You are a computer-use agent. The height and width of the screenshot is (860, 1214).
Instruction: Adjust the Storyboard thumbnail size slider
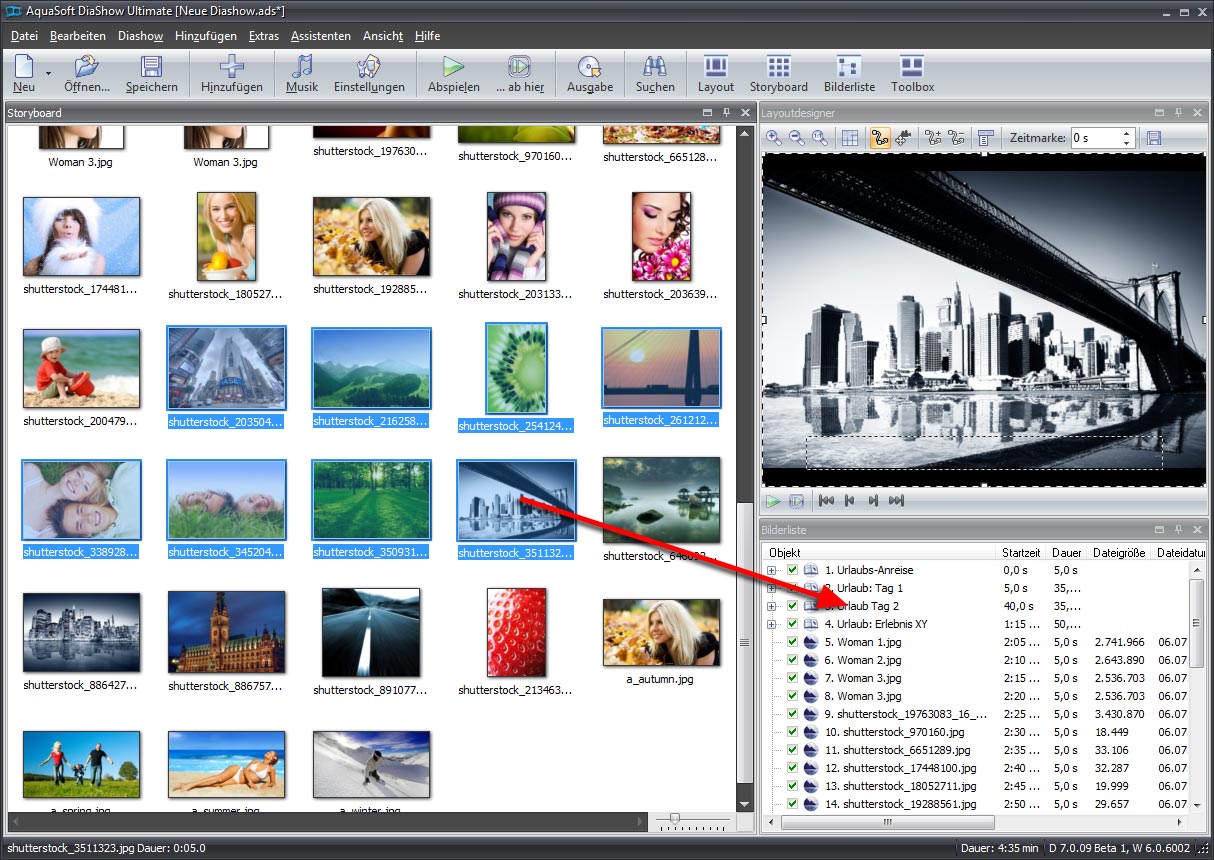click(676, 820)
